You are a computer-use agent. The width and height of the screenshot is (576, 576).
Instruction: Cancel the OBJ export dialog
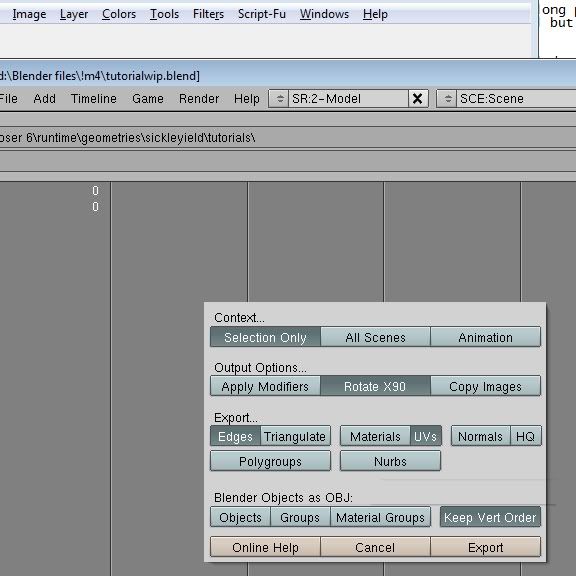[x=375, y=547]
